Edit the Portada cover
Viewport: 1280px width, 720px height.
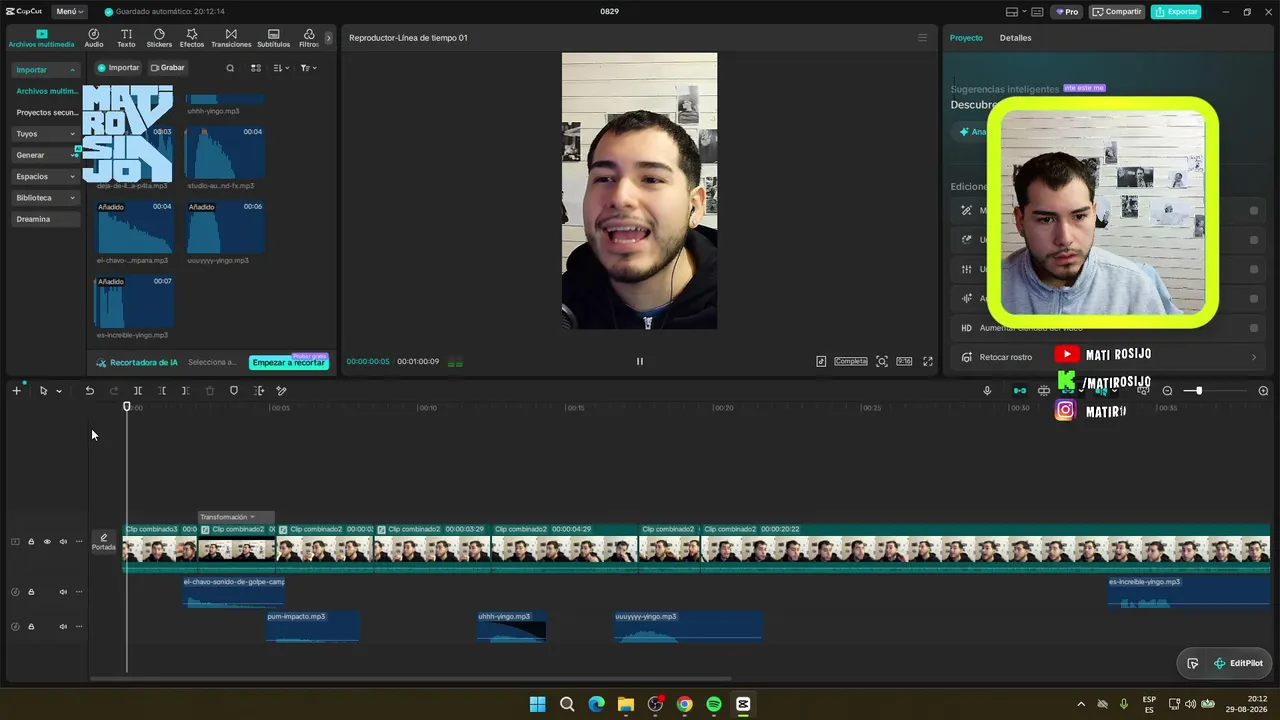click(x=104, y=542)
